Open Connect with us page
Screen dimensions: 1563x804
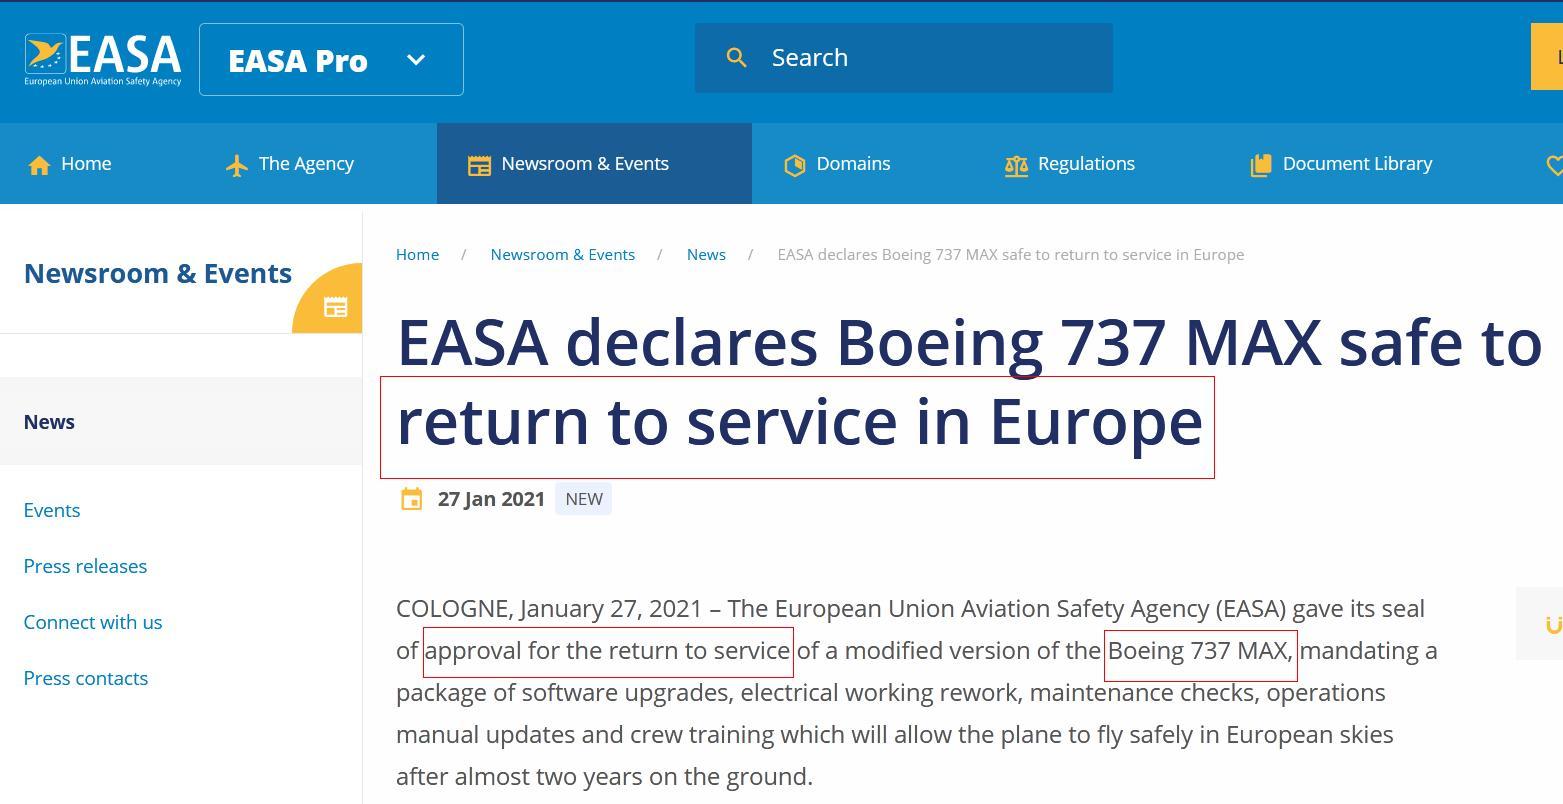93,622
